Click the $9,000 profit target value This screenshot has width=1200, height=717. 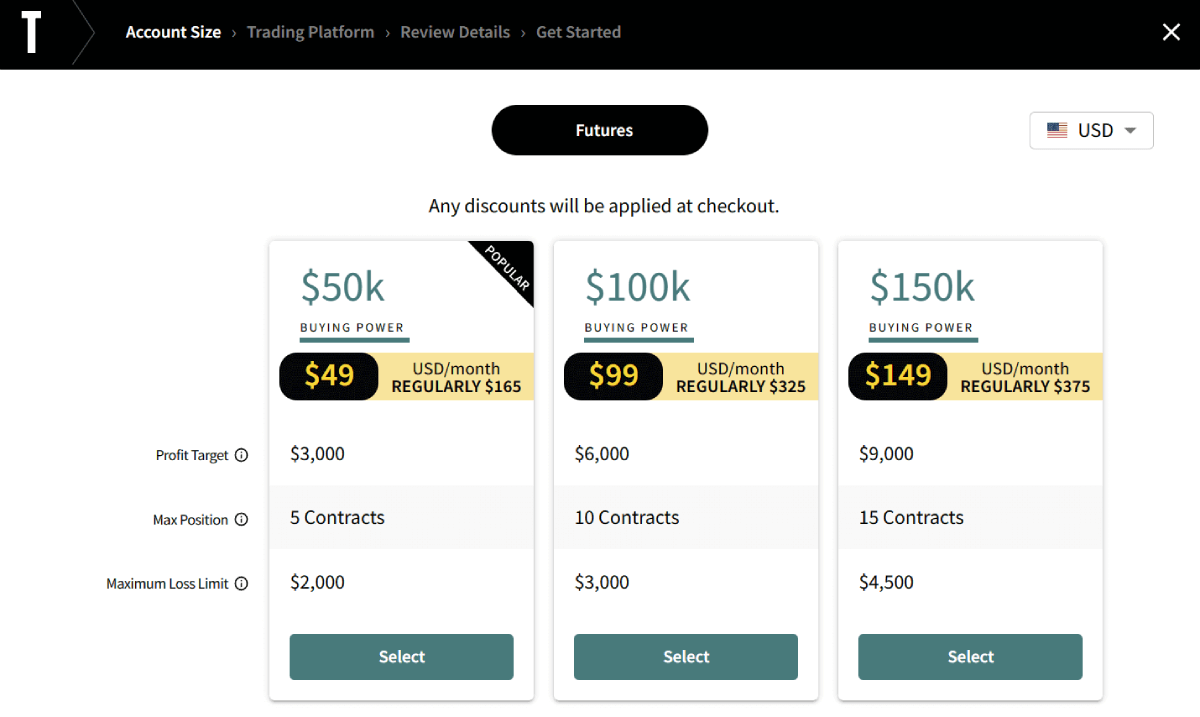click(x=886, y=454)
